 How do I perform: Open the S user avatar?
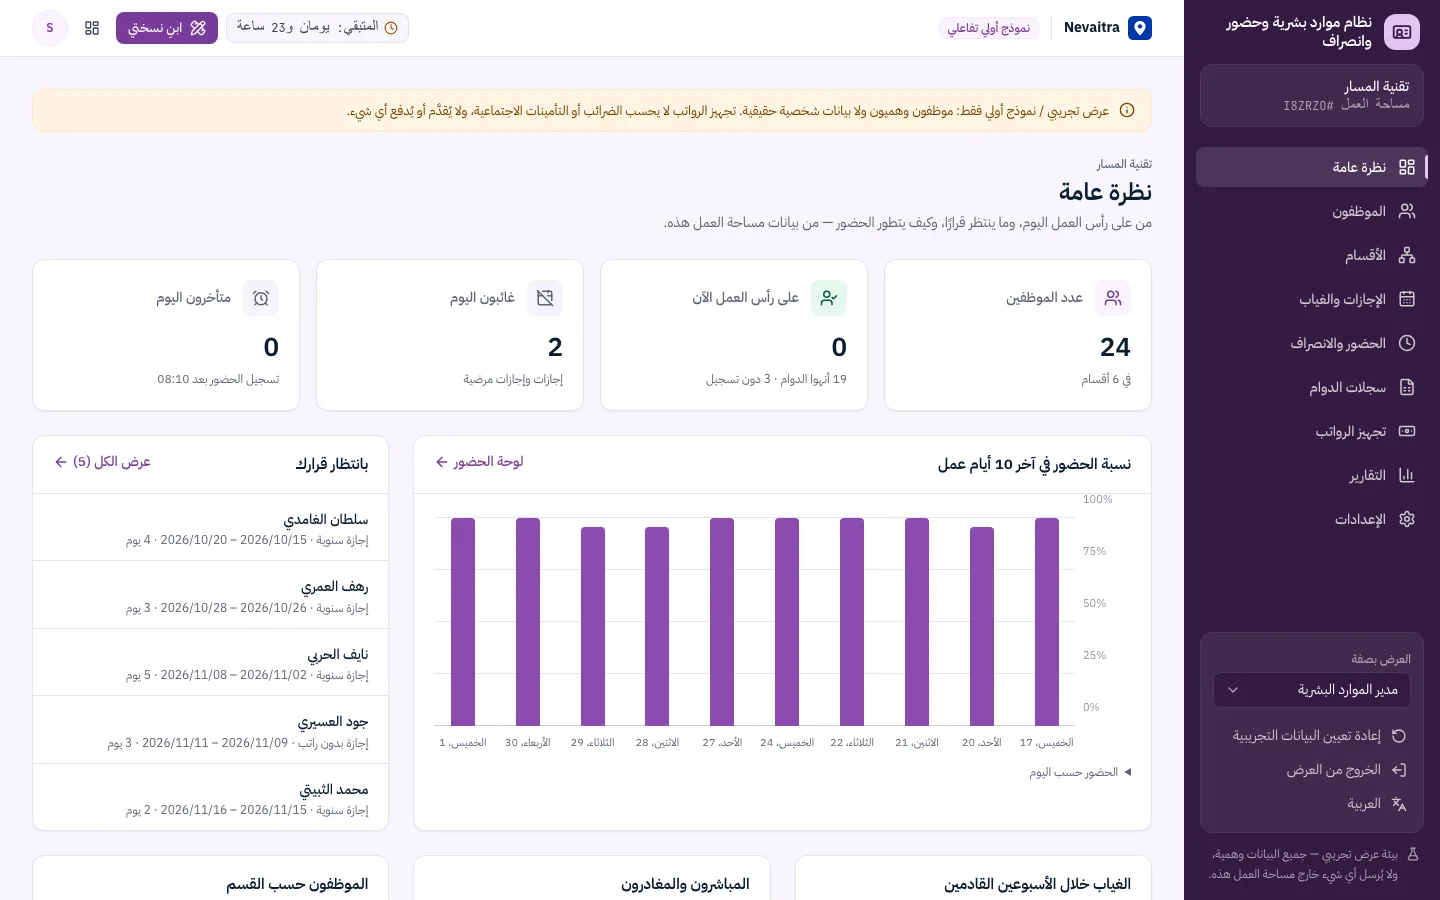pyautogui.click(x=50, y=28)
